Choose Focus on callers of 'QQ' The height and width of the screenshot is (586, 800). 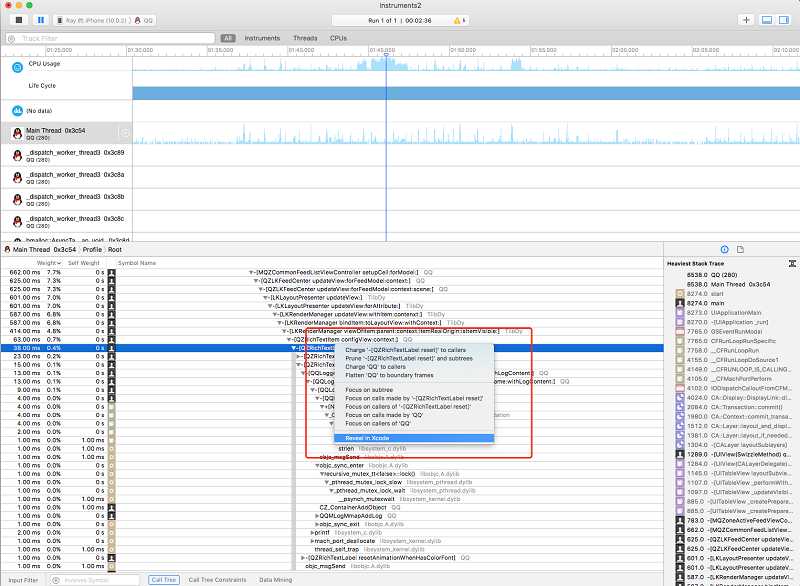click(x=414, y=423)
